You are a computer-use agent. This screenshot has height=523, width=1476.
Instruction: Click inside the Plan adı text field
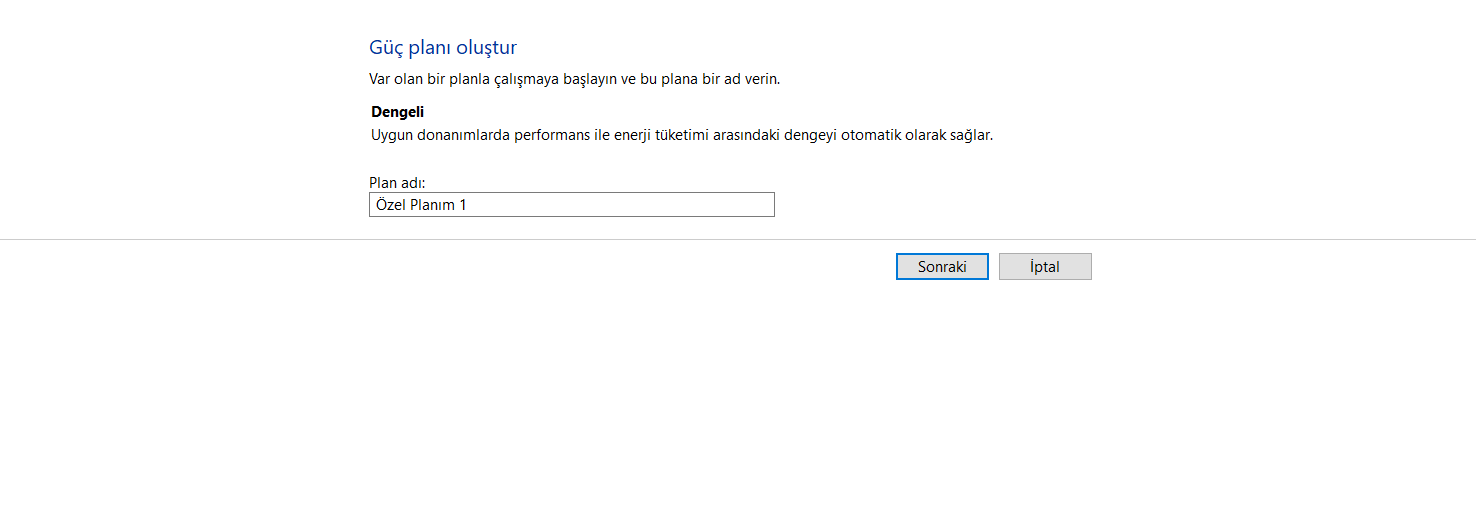[571, 205]
